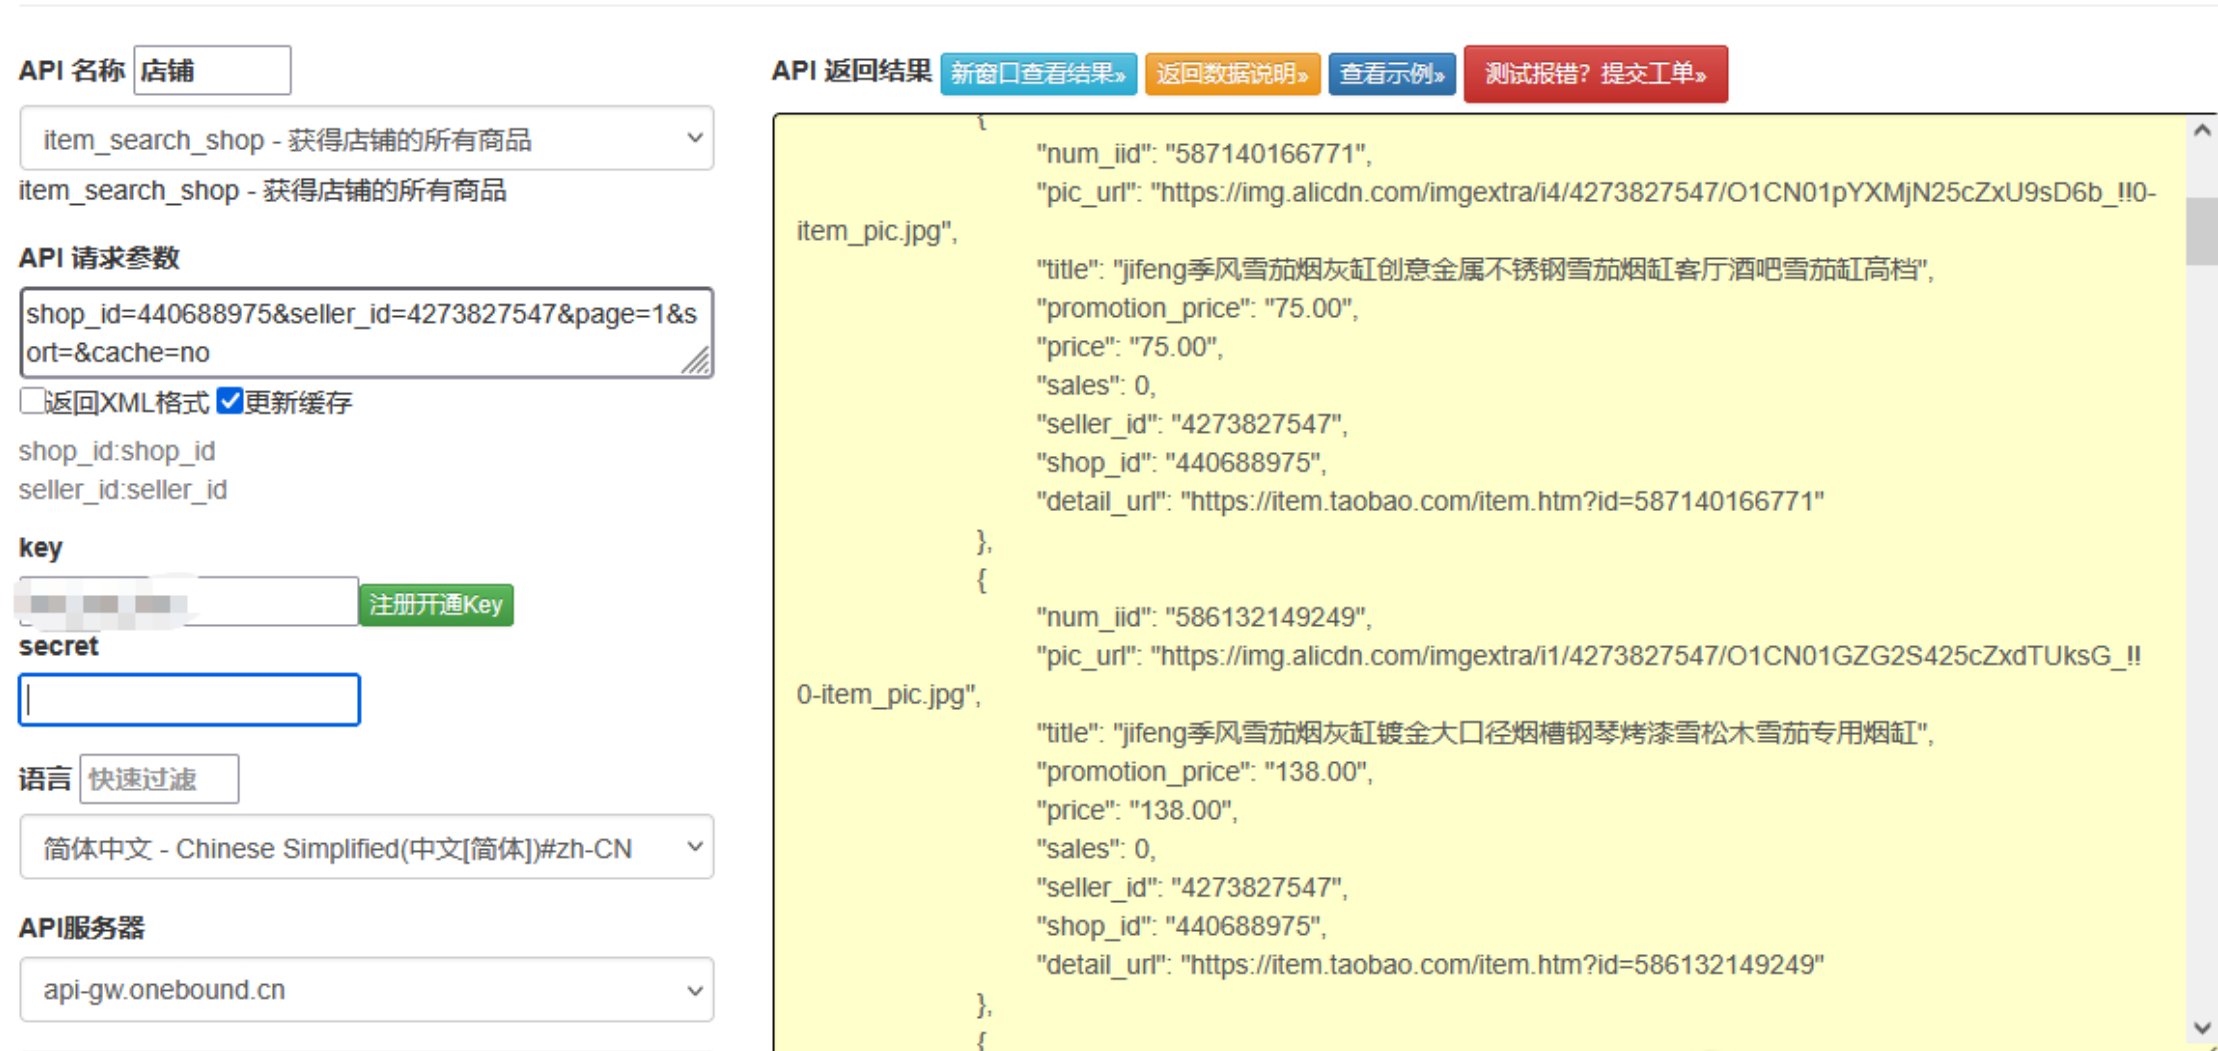Image resolution: width=2218 pixels, height=1051 pixels.
Task: Click the 新窗口查看结果 button
Action: [x=1038, y=74]
